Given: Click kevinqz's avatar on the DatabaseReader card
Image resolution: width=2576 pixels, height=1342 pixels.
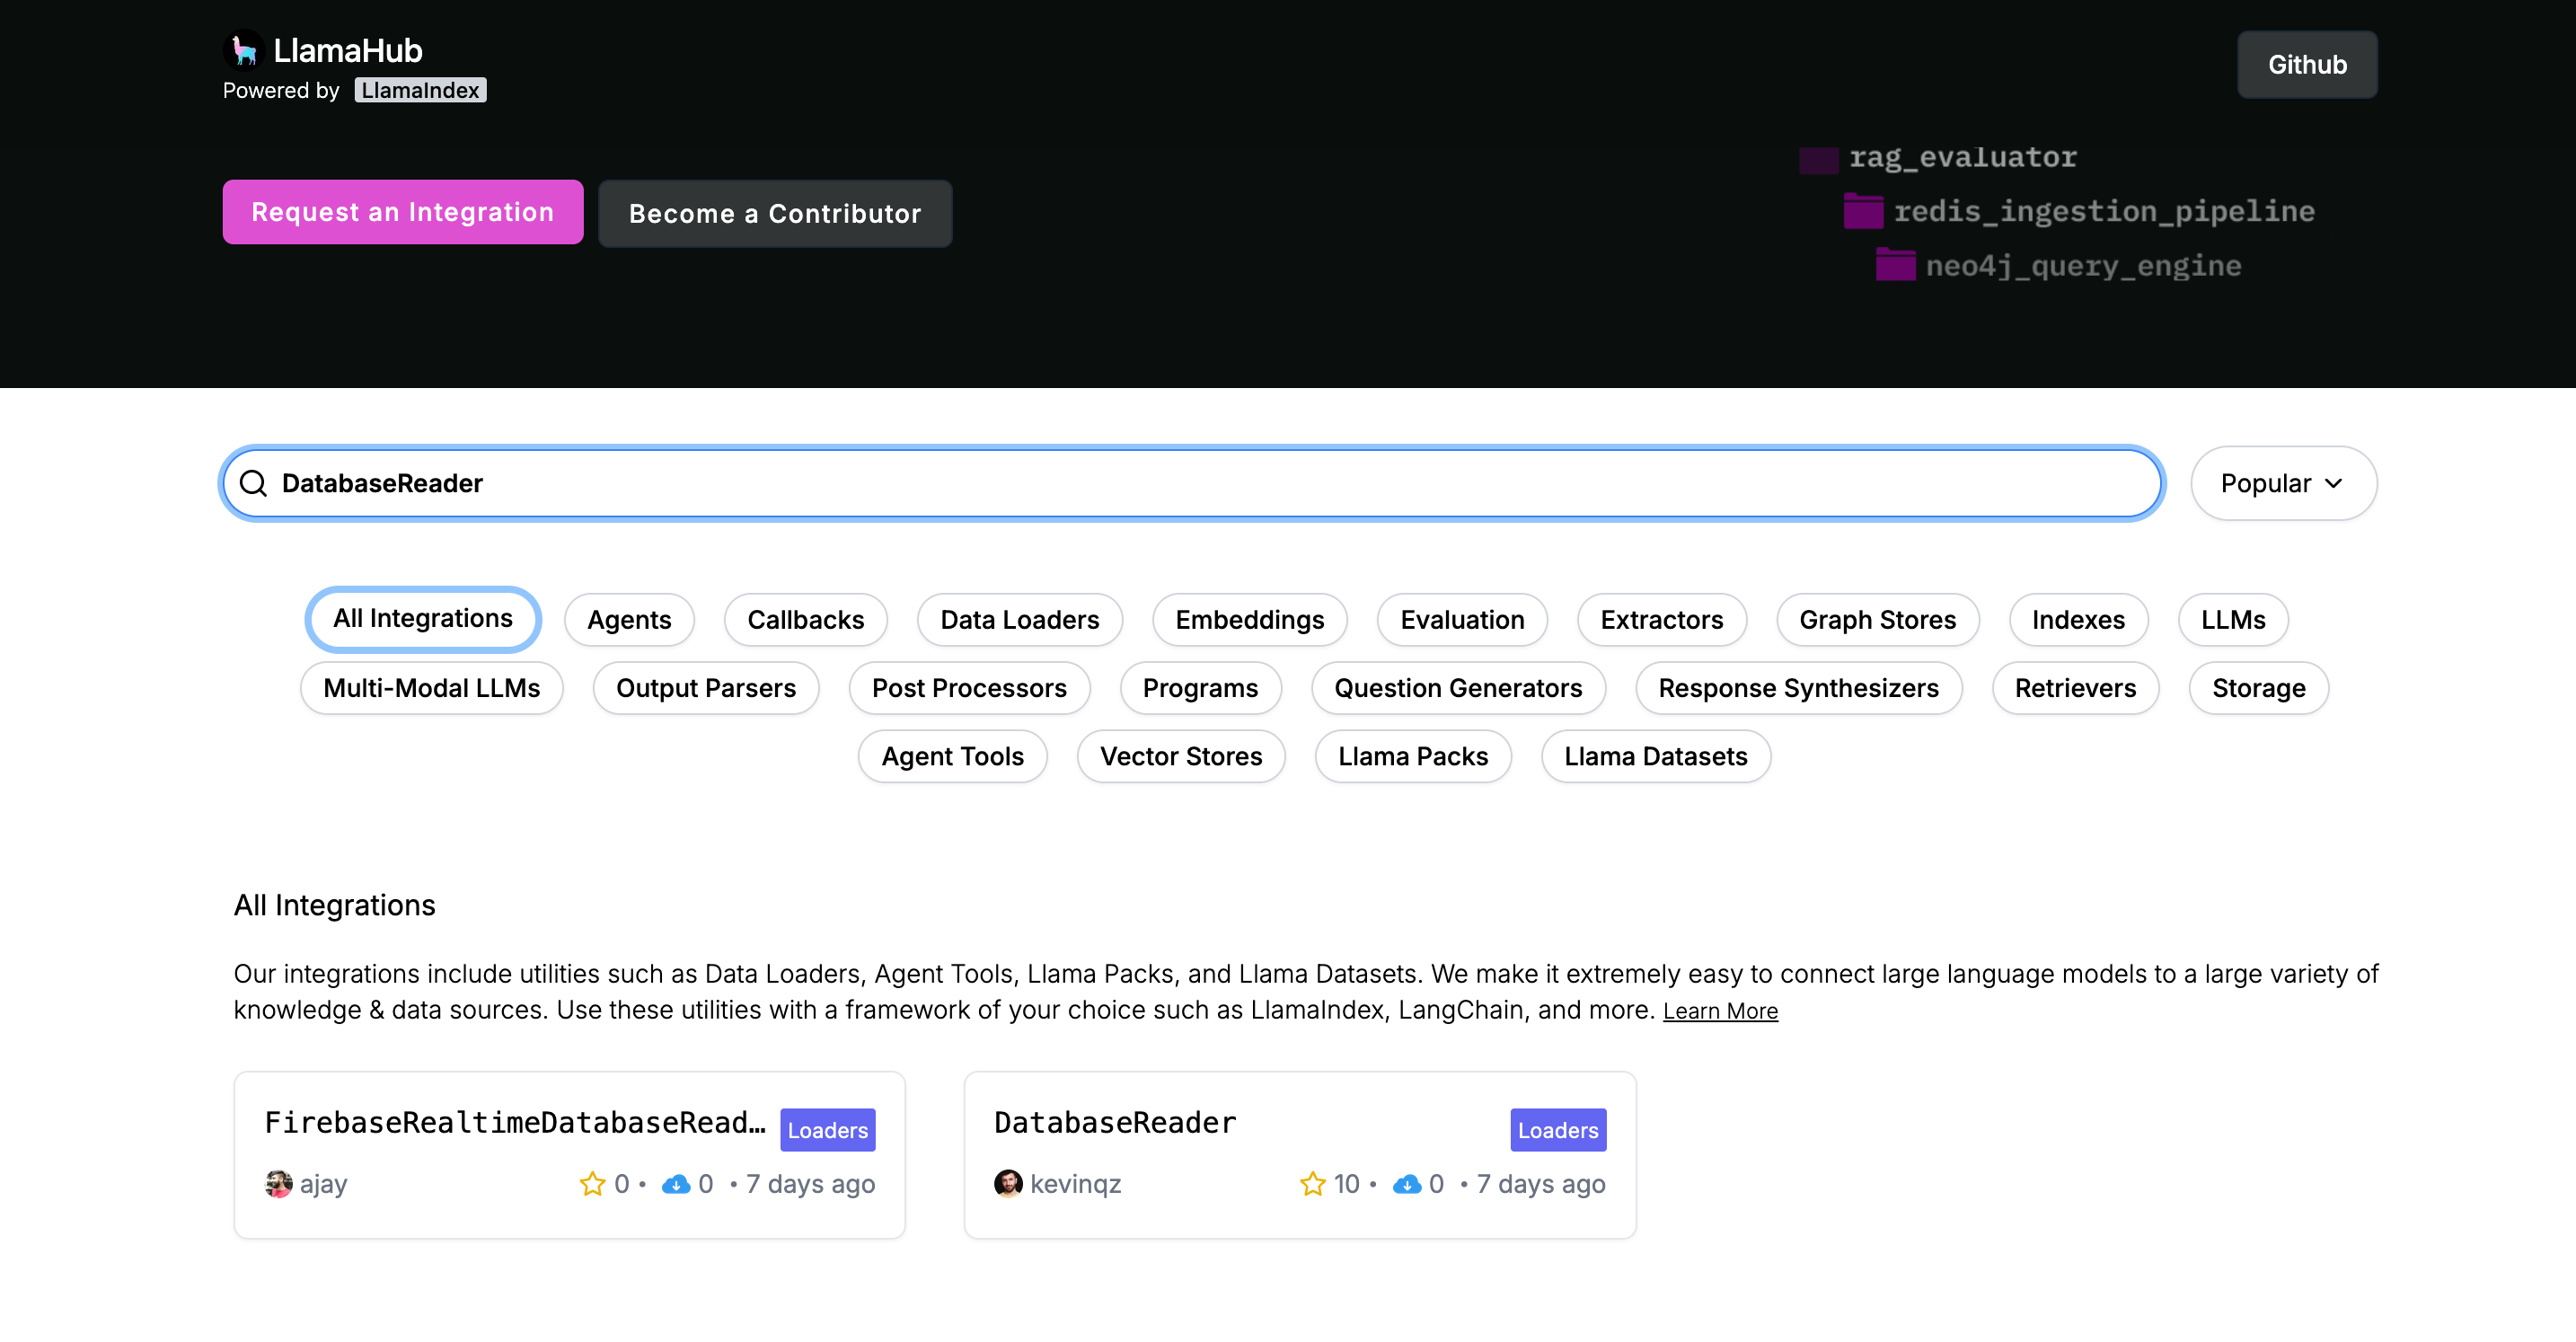Looking at the screenshot, I should 1008,1184.
